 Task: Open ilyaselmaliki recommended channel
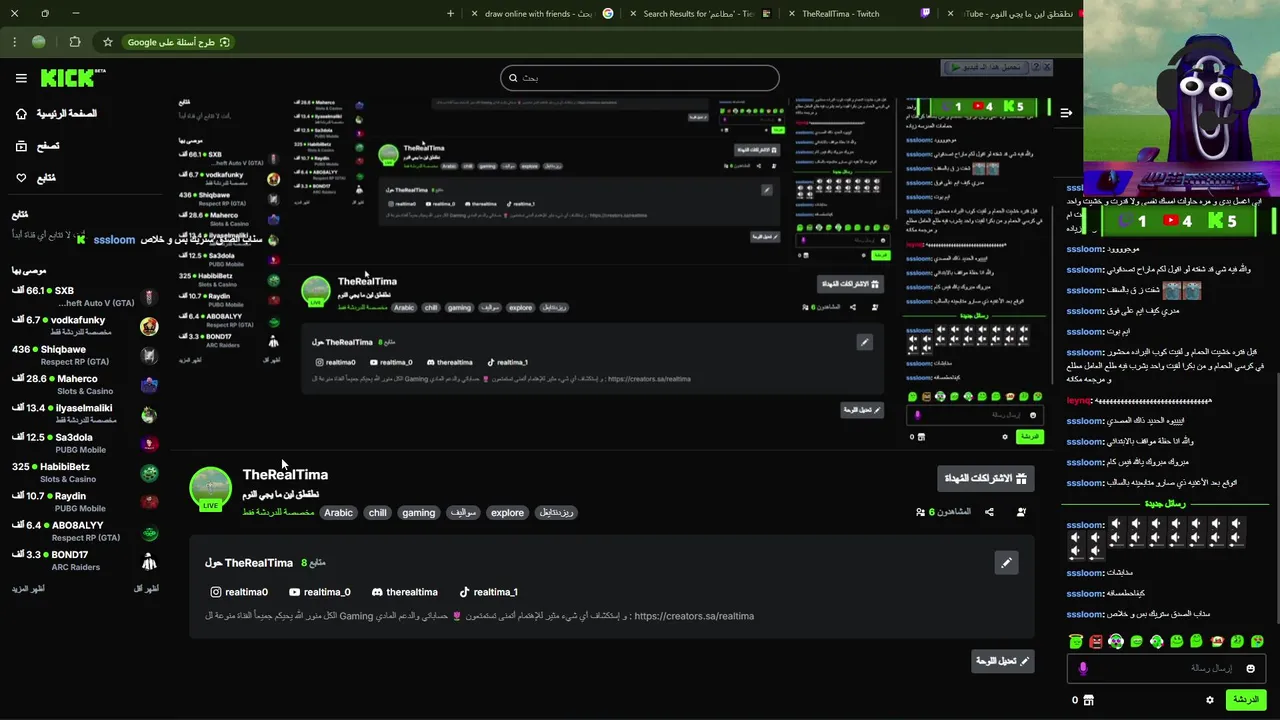click(85, 413)
